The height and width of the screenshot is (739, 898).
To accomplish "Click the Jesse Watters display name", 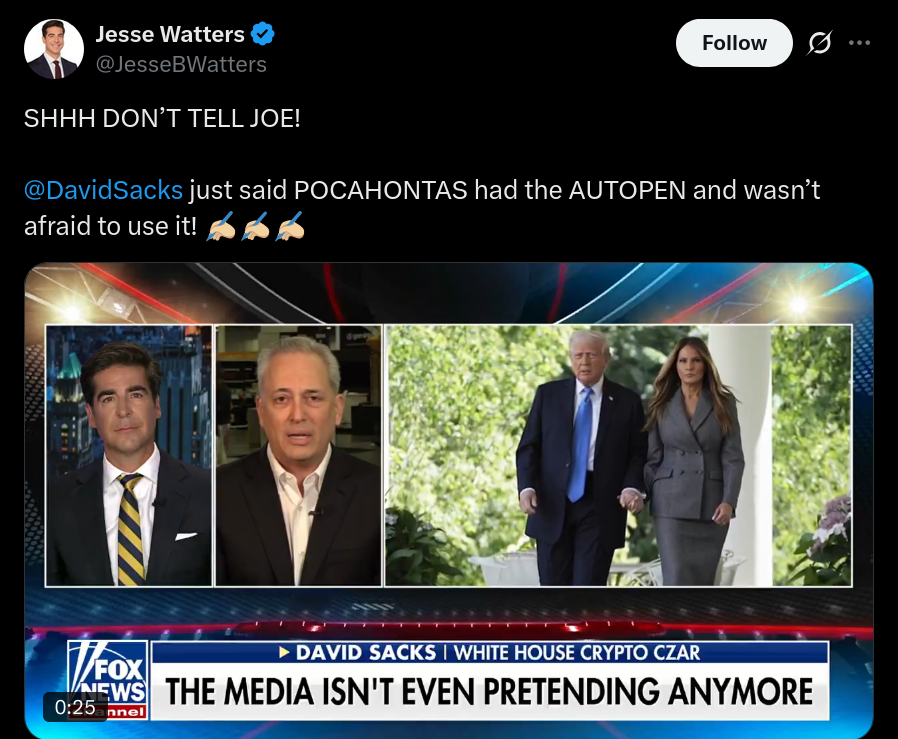I will click(x=170, y=34).
